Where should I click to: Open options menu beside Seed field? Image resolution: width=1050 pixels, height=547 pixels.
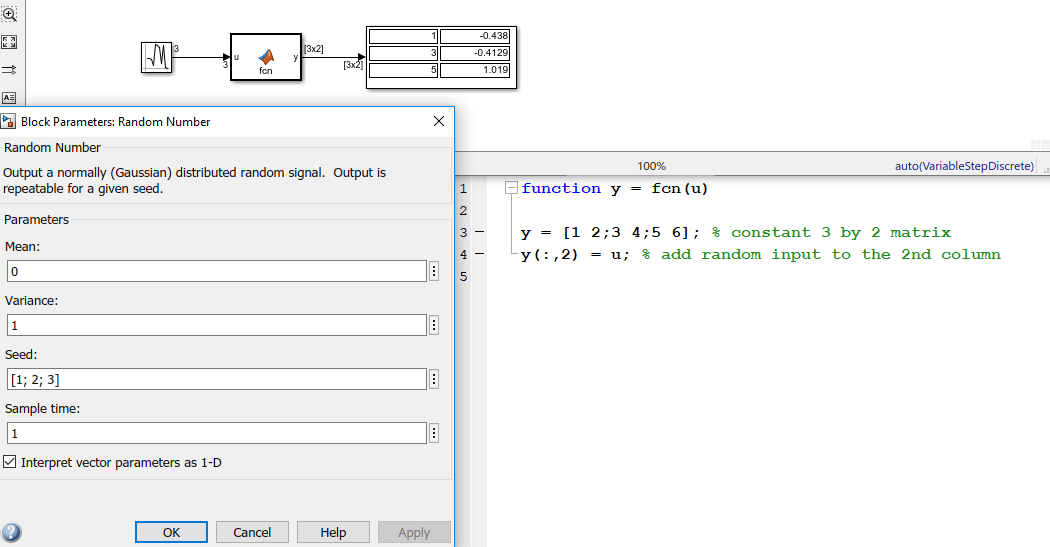point(434,380)
